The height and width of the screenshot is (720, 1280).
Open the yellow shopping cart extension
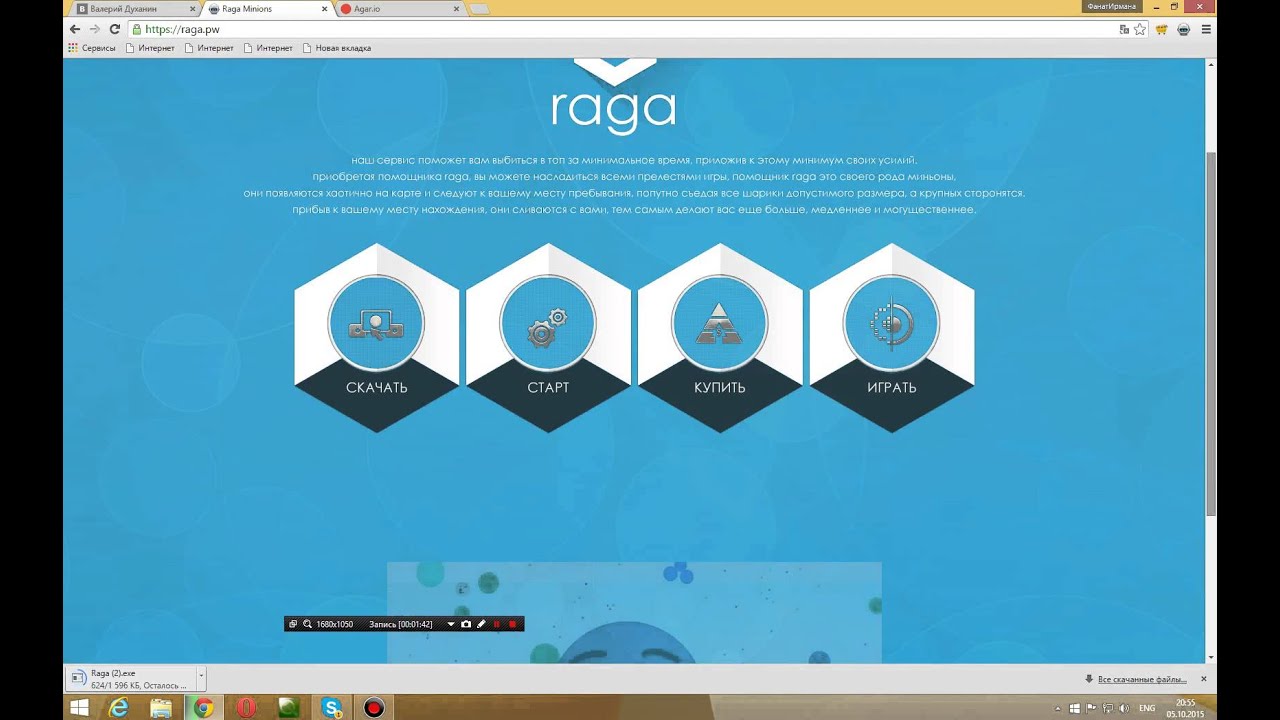click(x=1162, y=29)
